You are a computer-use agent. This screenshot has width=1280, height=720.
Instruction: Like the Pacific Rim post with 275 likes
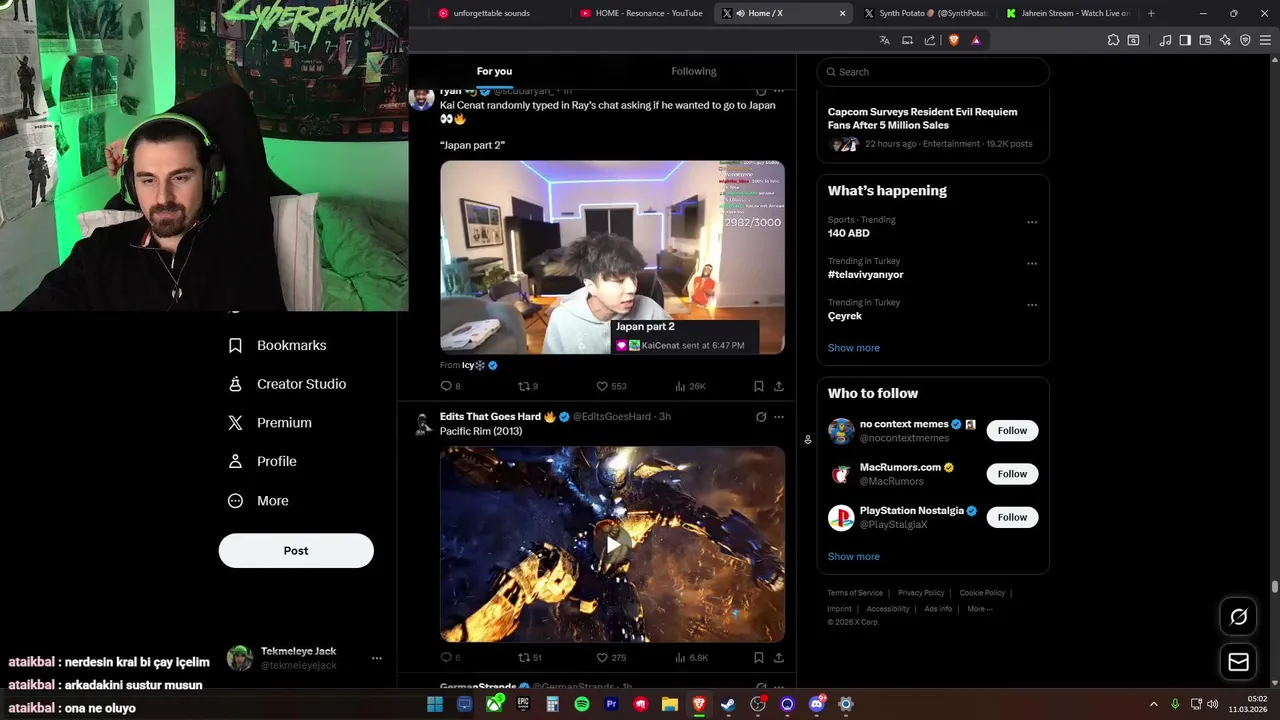(x=611, y=658)
